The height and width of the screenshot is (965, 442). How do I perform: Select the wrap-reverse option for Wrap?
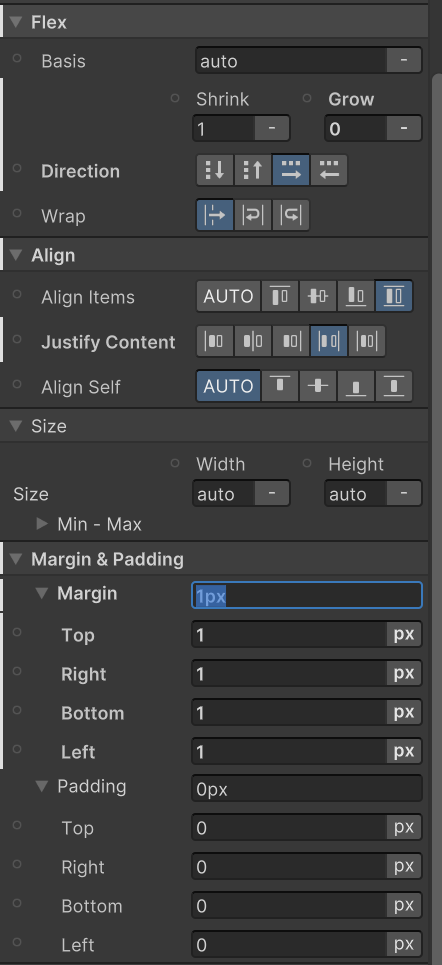pyautogui.click(x=291, y=215)
